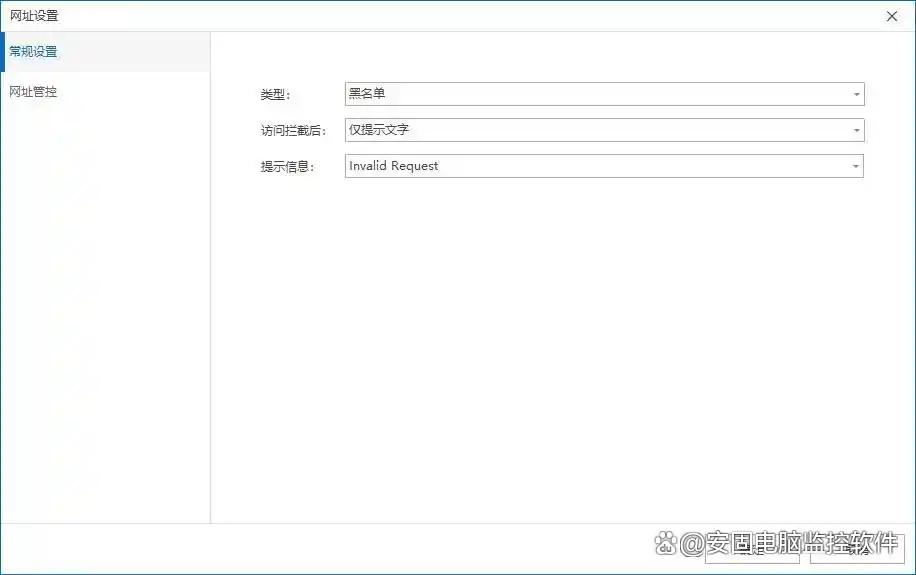Open the 访问拦截后 dropdown showing 仅提示文字
Screen dimensions: 916x575
(x=605, y=130)
